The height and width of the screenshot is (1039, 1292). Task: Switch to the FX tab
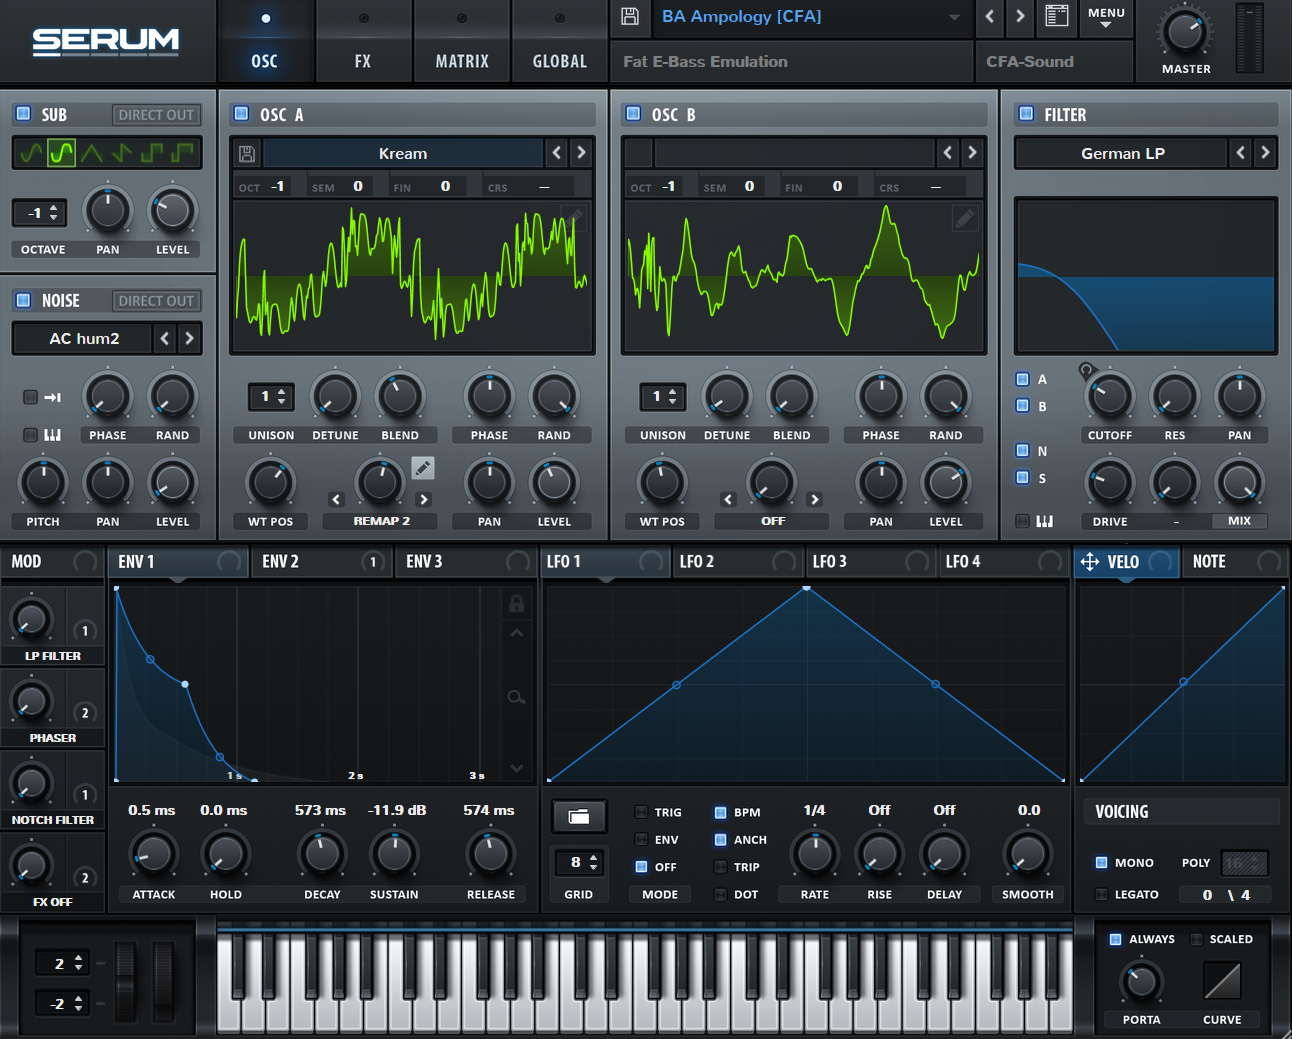click(x=363, y=42)
